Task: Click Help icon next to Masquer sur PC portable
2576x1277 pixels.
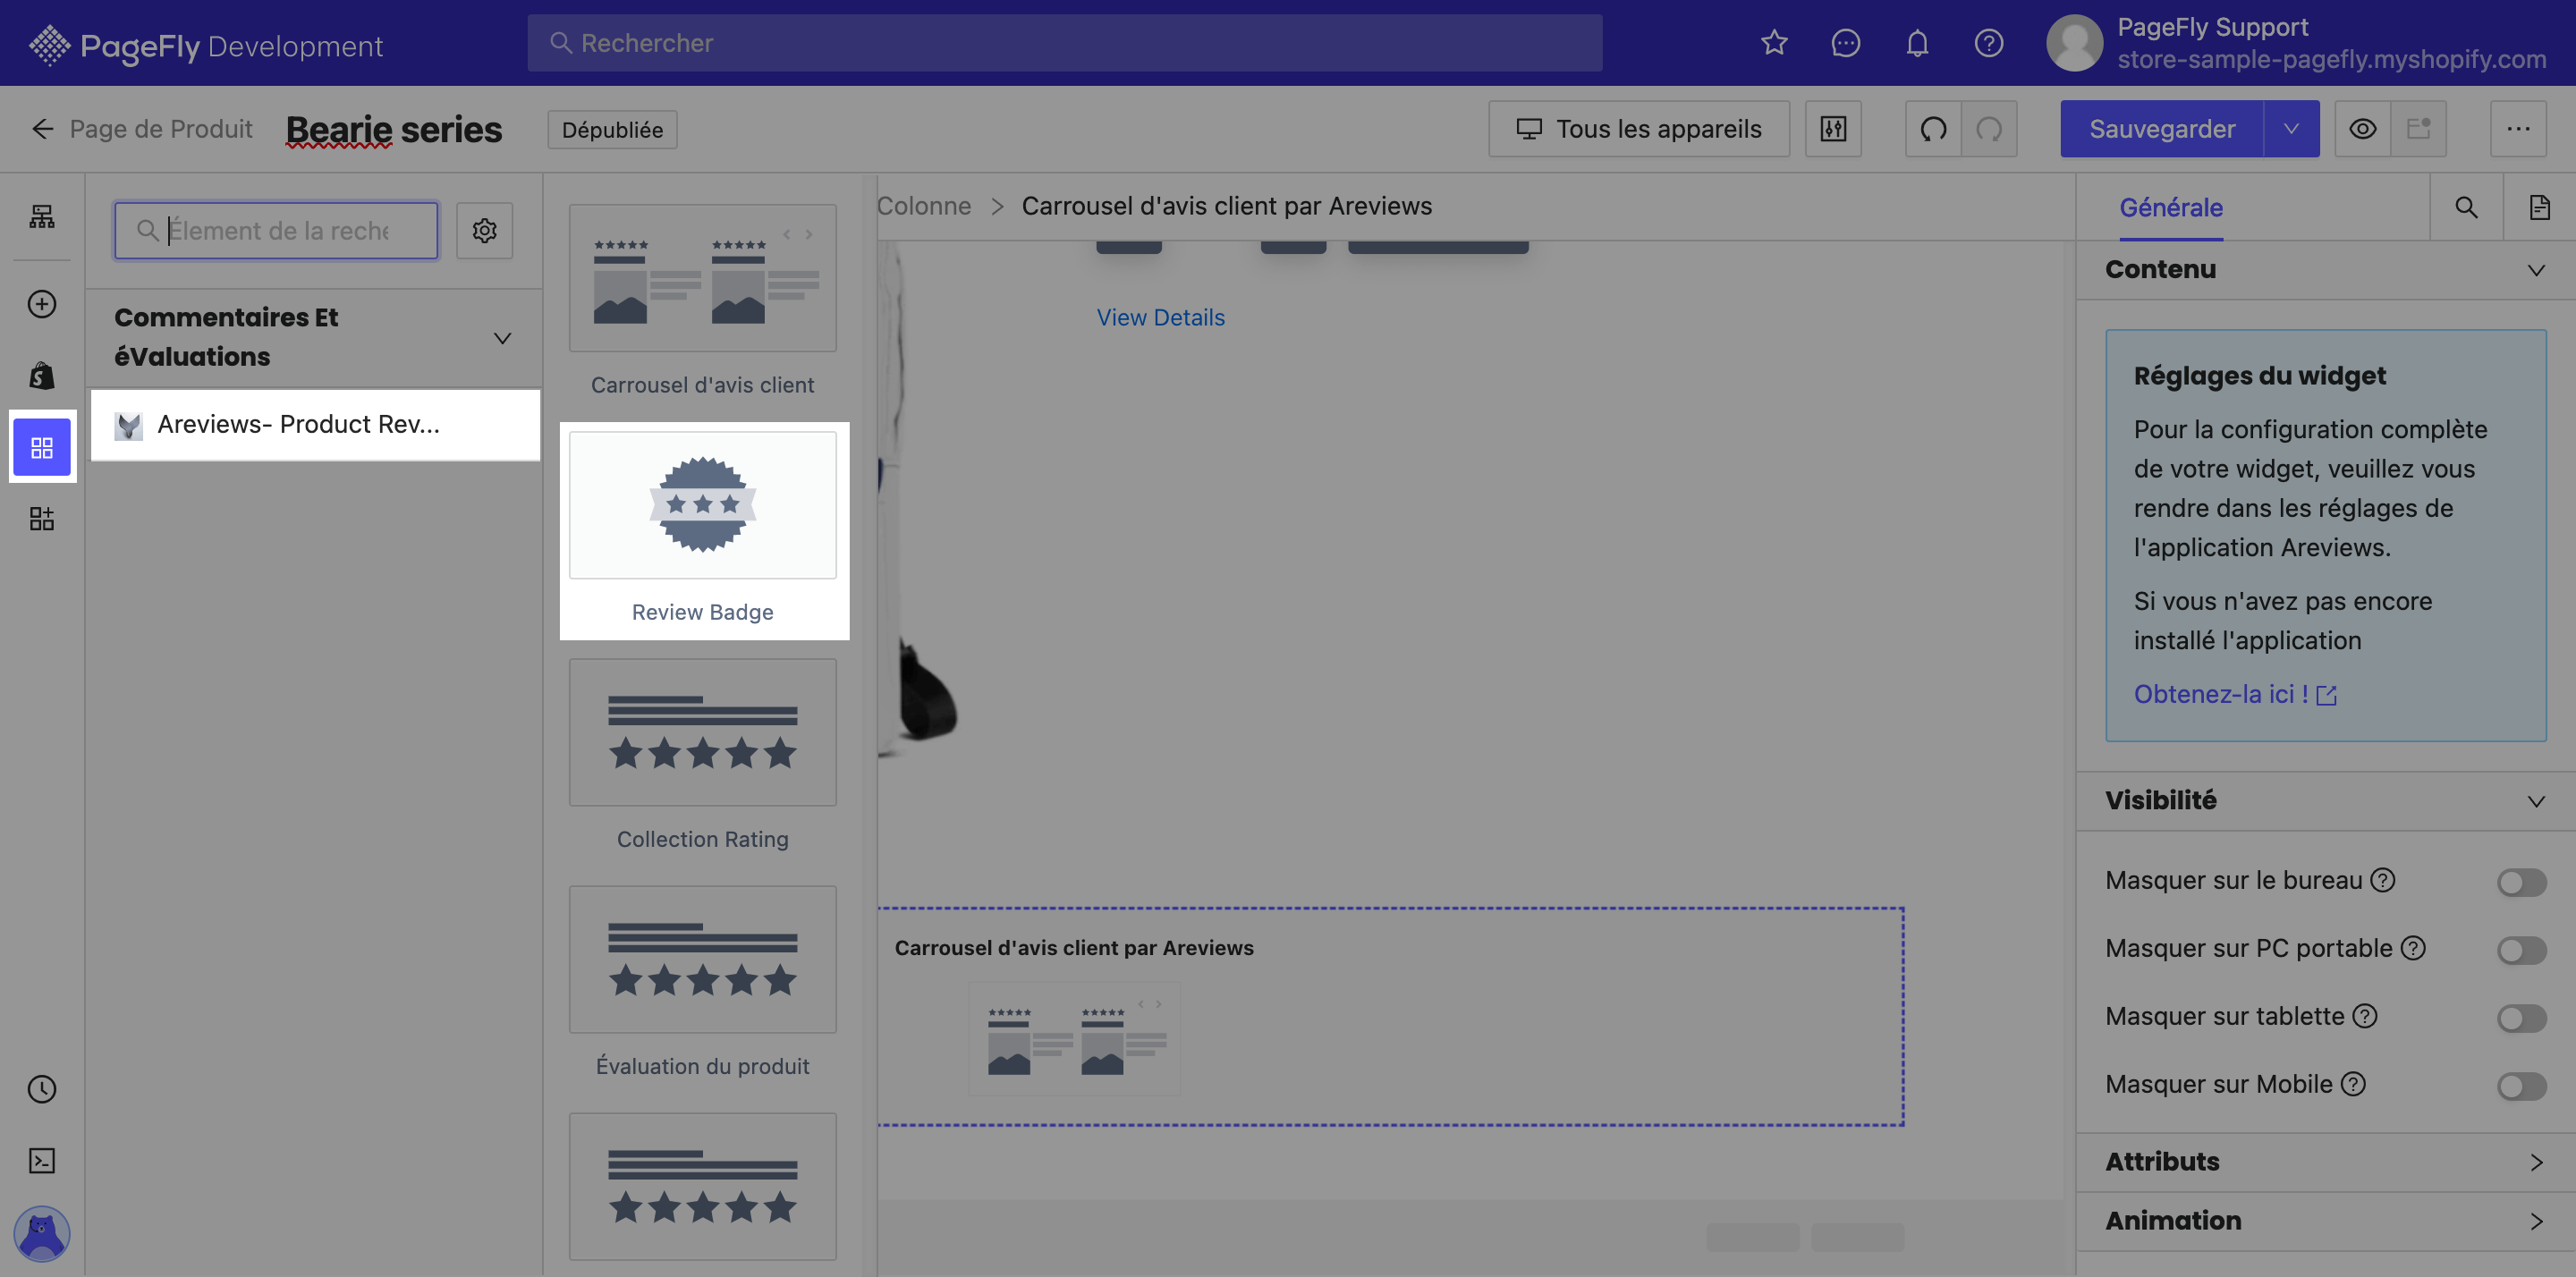Action: pyautogui.click(x=2413, y=948)
